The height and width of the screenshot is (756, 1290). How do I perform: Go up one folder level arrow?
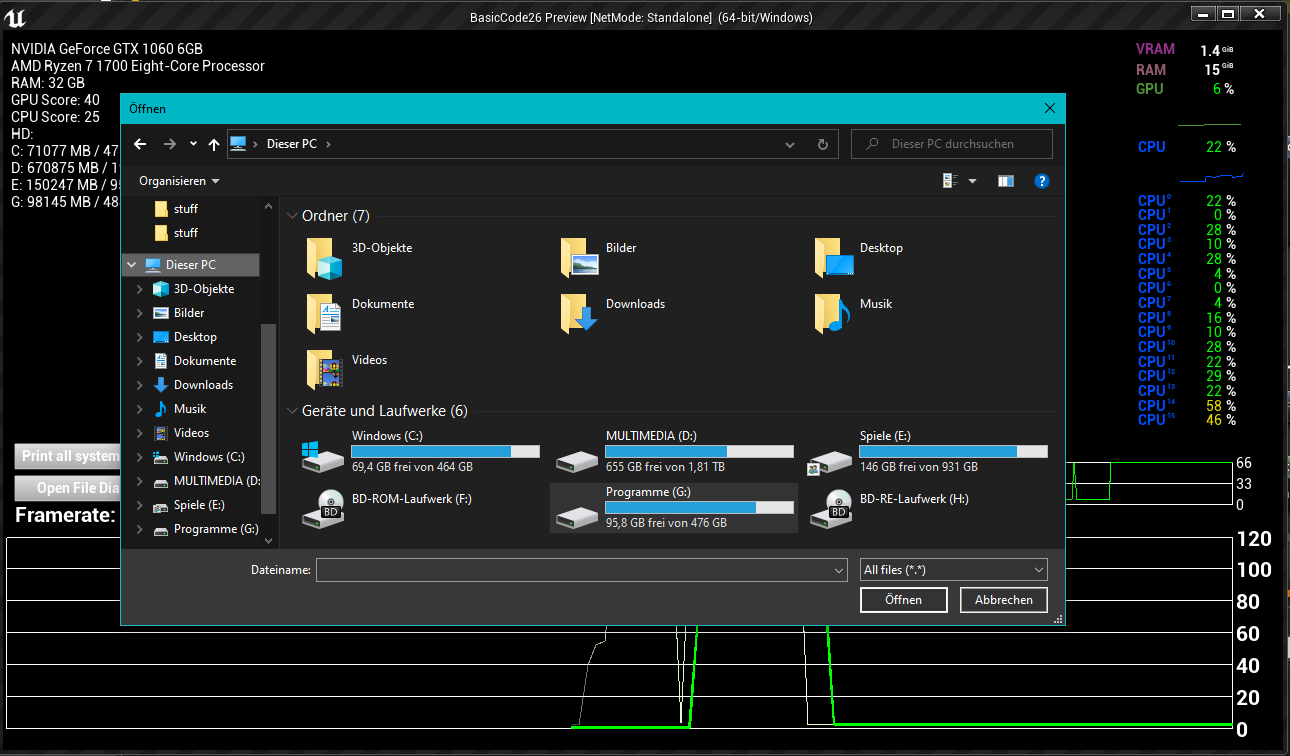(x=213, y=144)
